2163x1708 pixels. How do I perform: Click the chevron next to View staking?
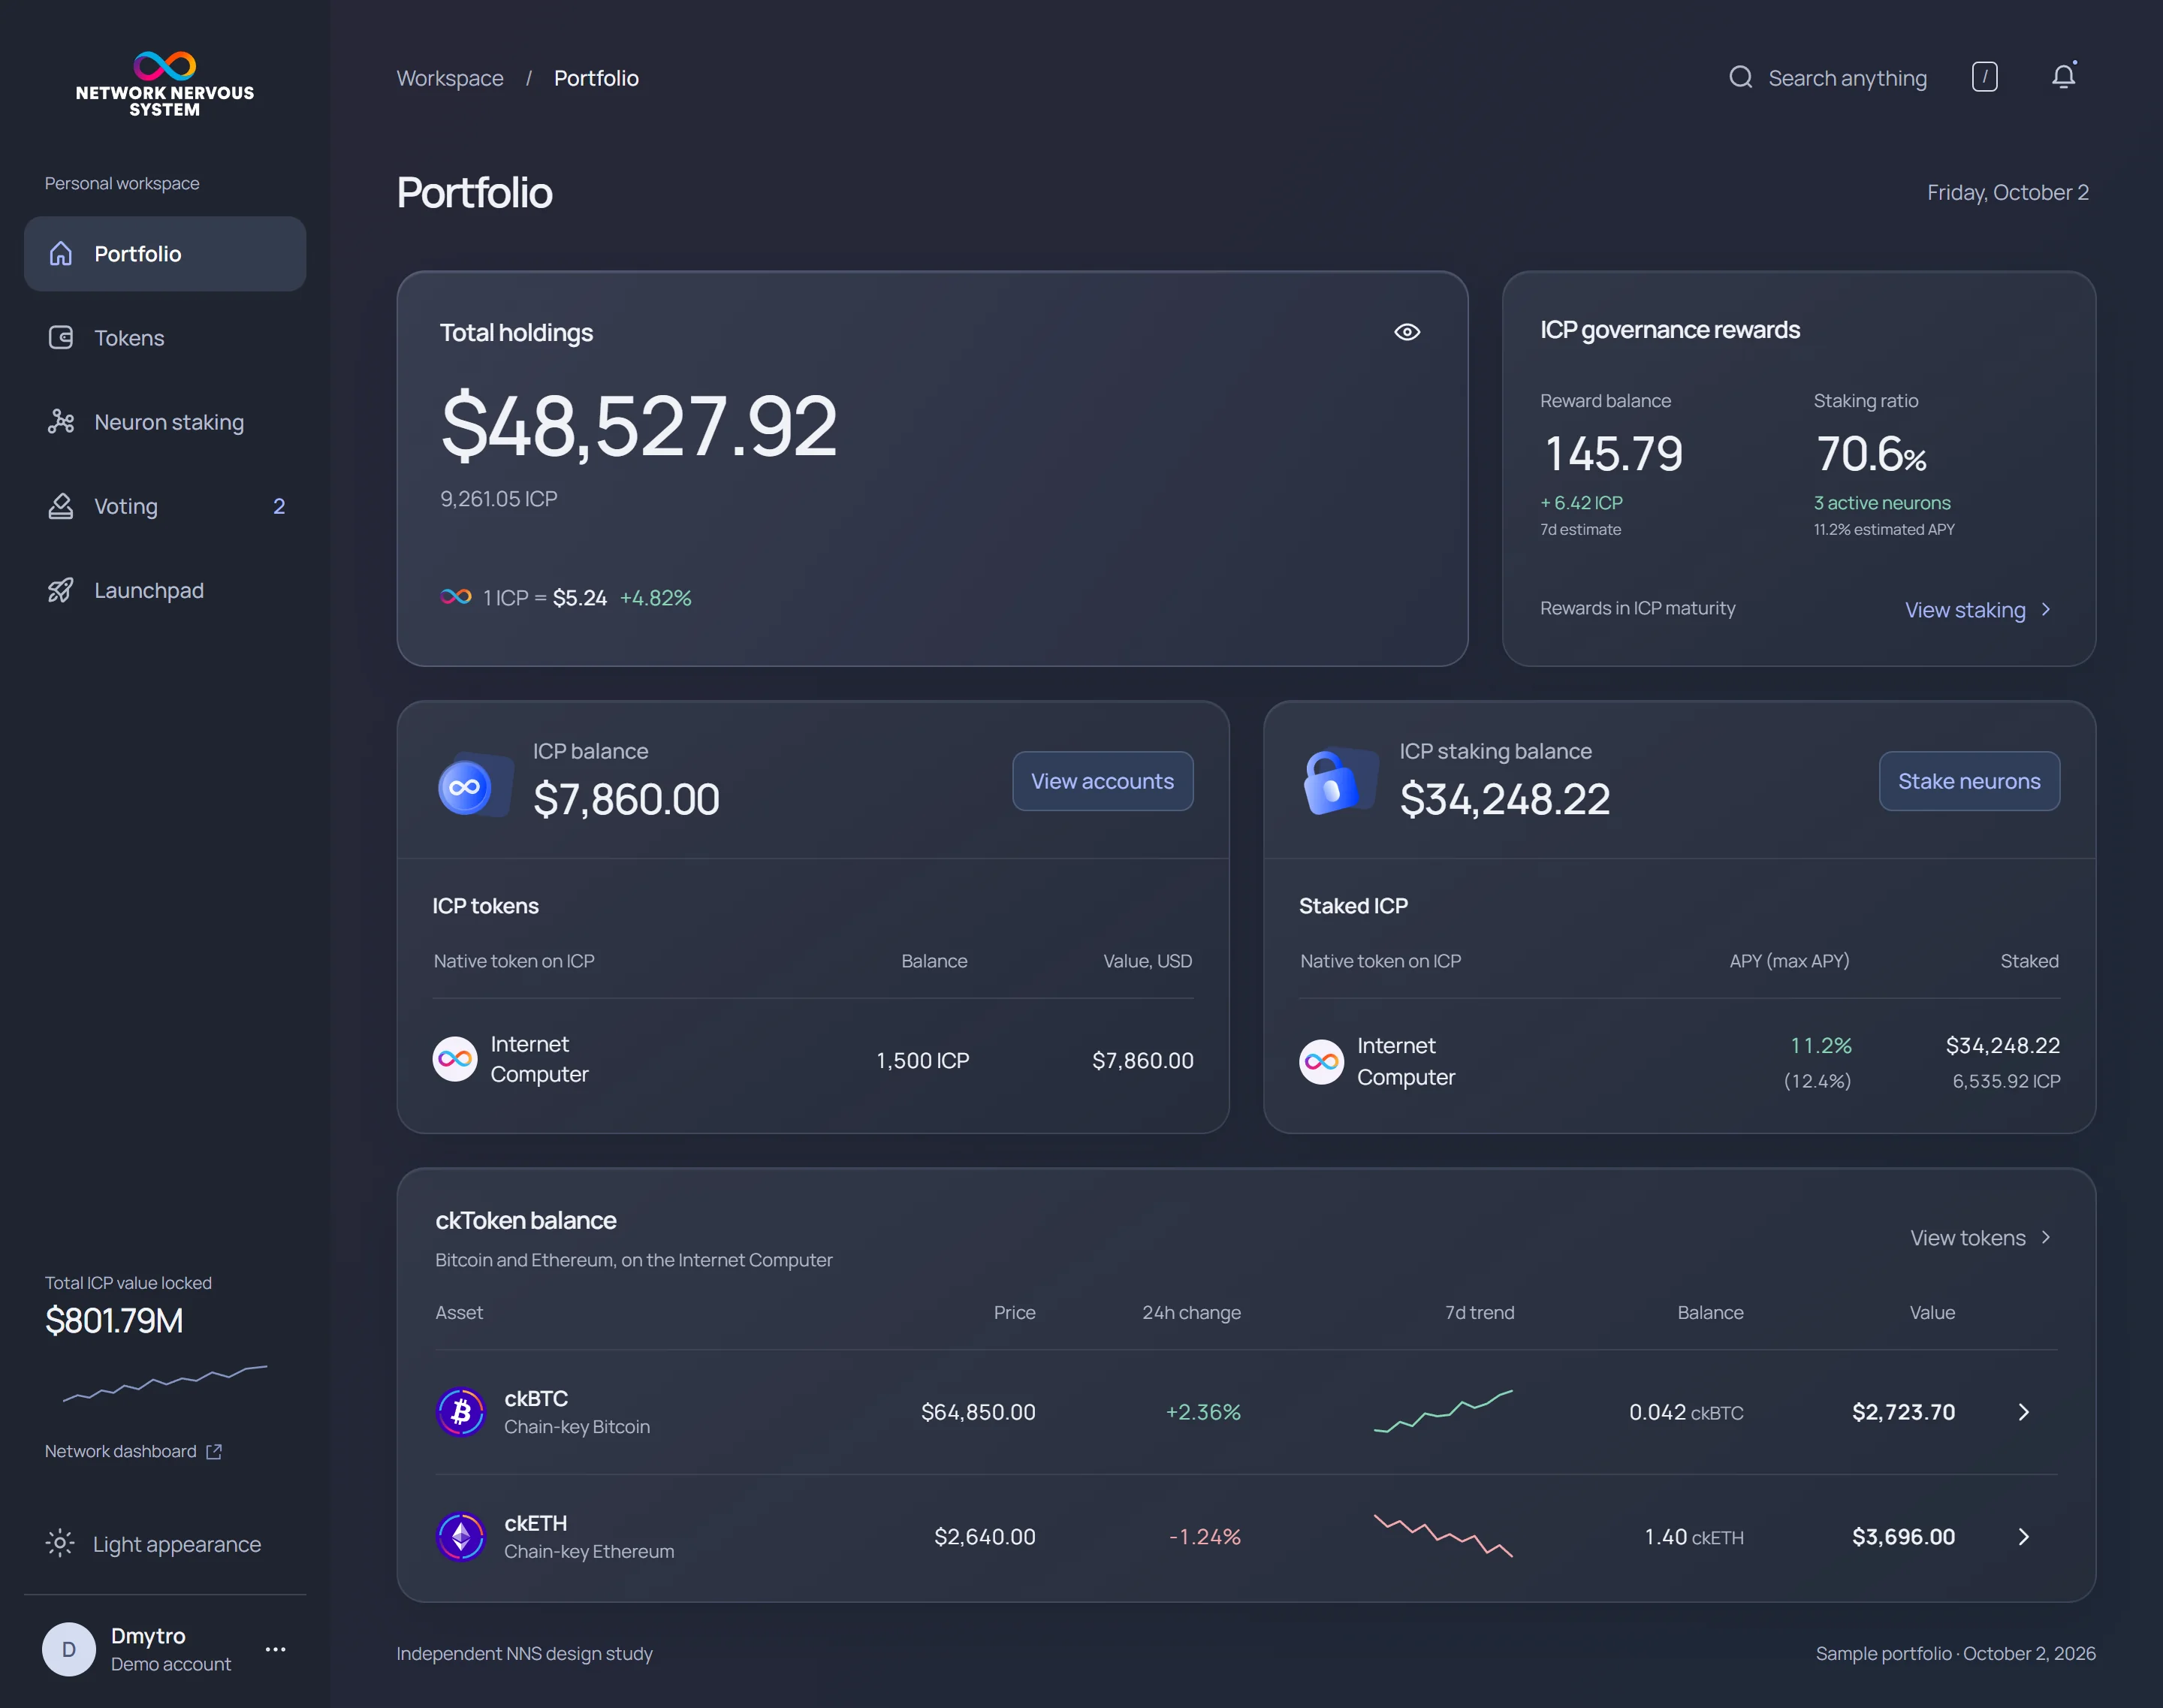point(2046,610)
